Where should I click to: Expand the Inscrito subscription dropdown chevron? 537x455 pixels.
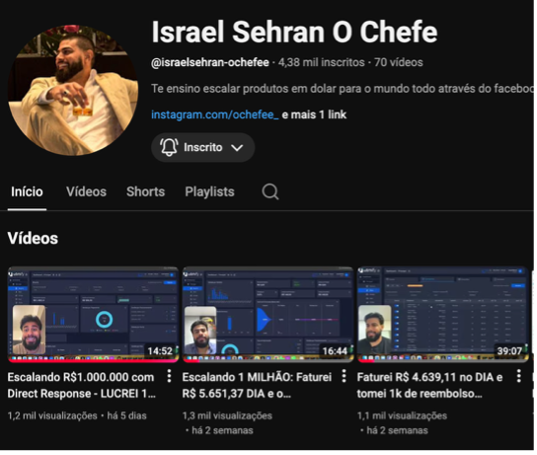238,149
